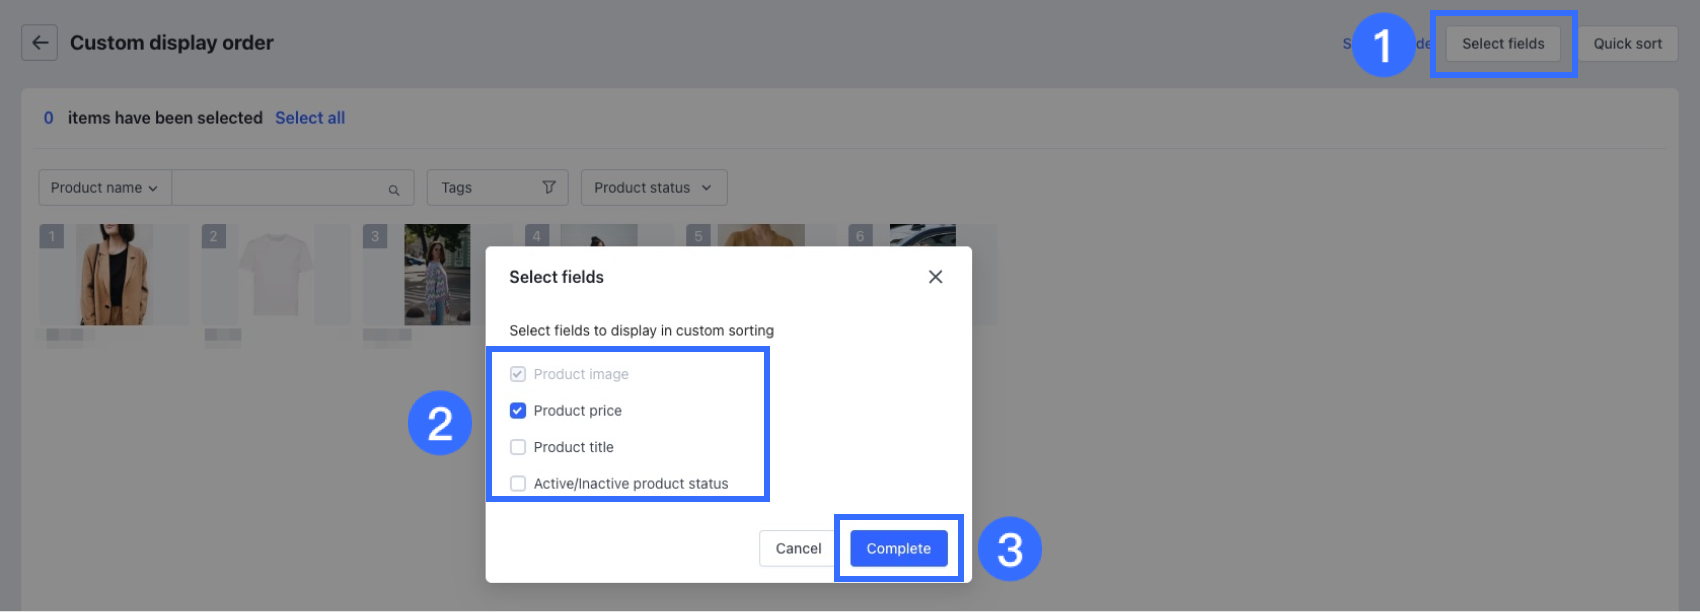Enable Active/Inactive product status checkbox
This screenshot has width=1700, height=612.
click(x=518, y=484)
